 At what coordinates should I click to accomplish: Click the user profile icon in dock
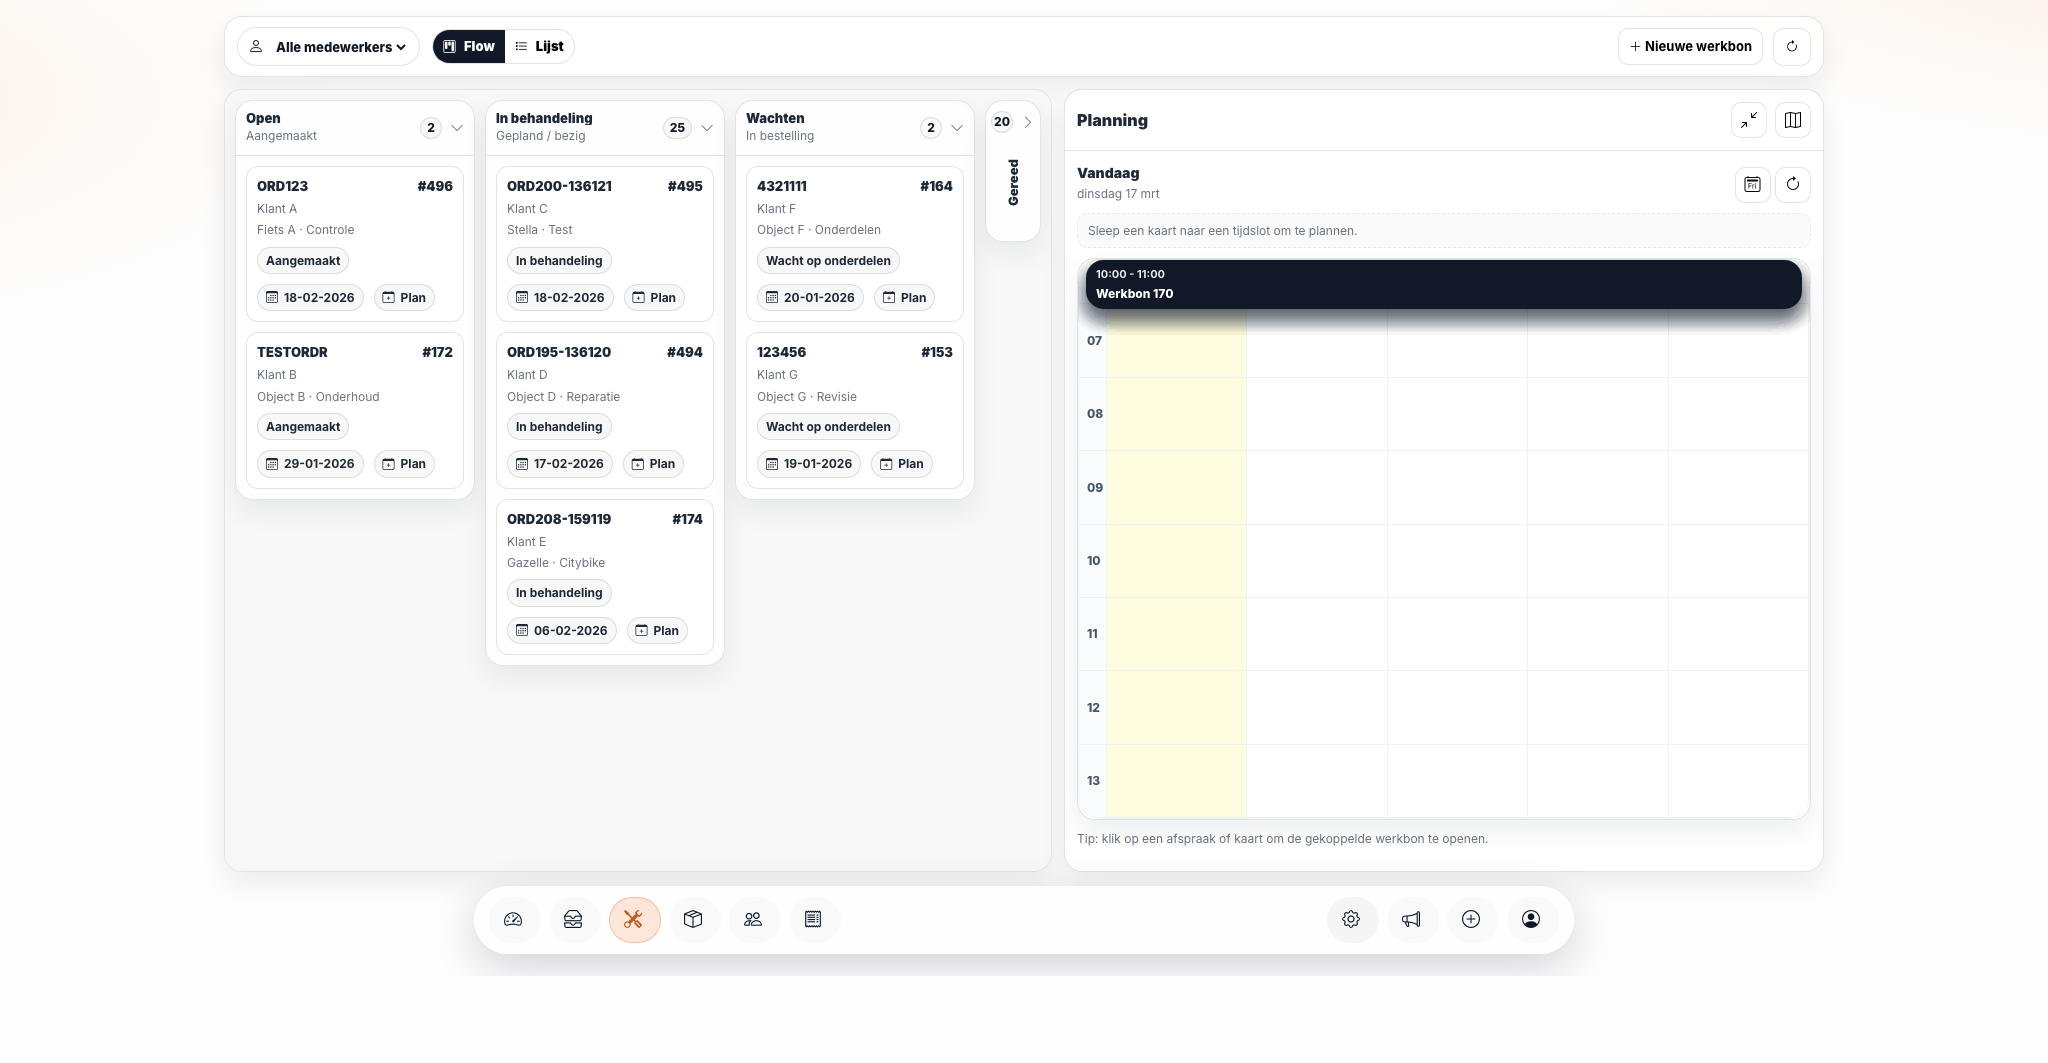(x=1531, y=919)
